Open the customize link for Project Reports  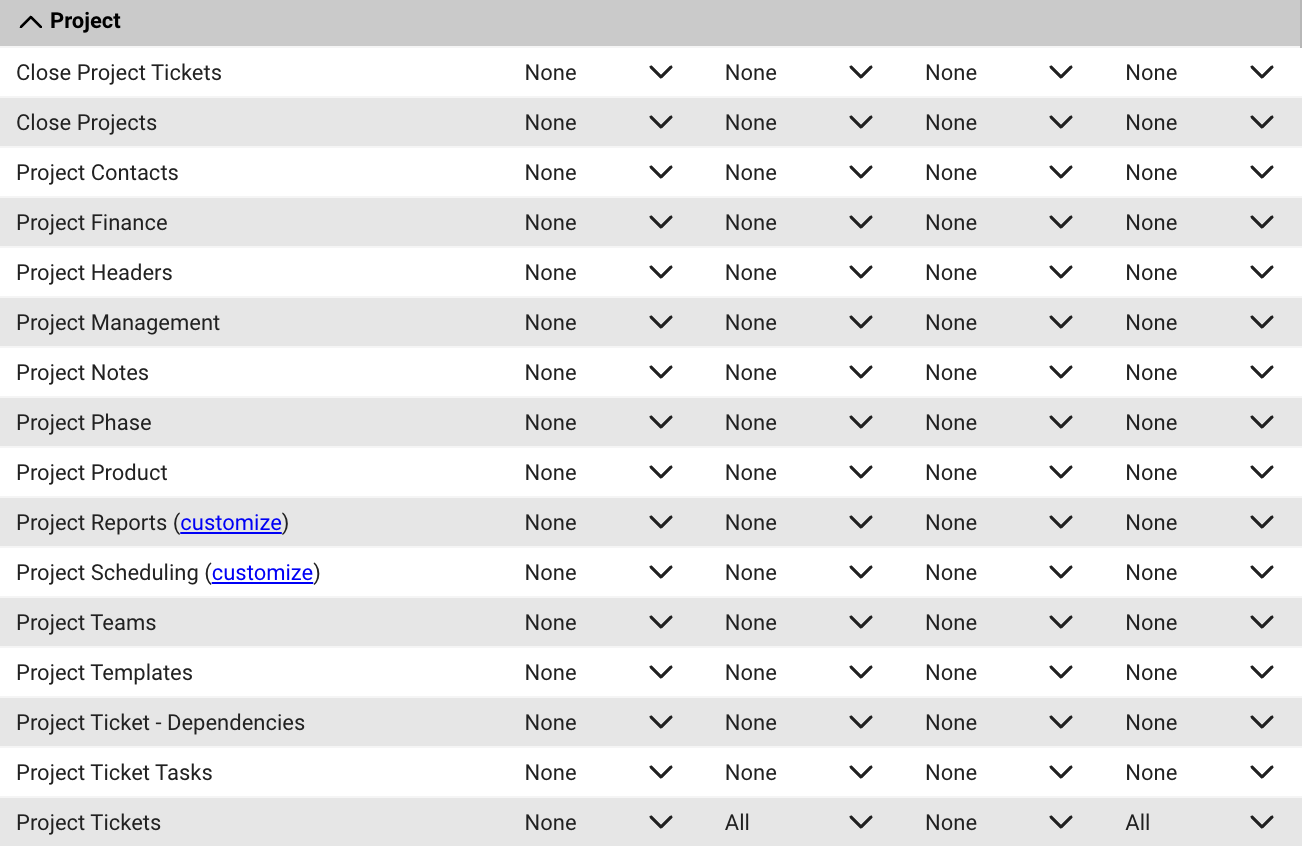point(231,523)
